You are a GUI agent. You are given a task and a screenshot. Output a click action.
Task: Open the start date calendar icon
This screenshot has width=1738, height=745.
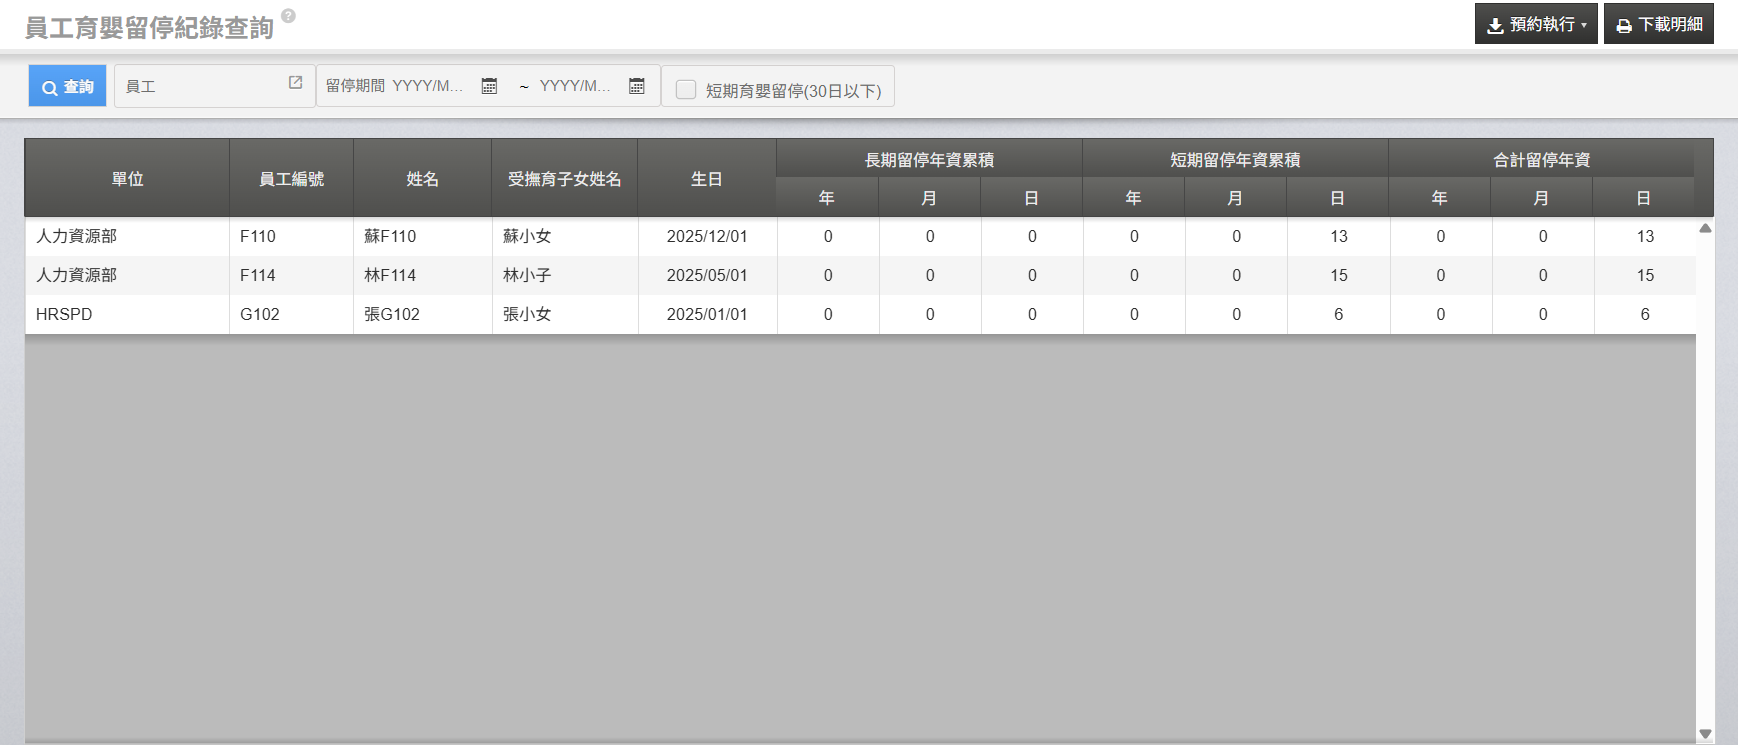tap(489, 86)
